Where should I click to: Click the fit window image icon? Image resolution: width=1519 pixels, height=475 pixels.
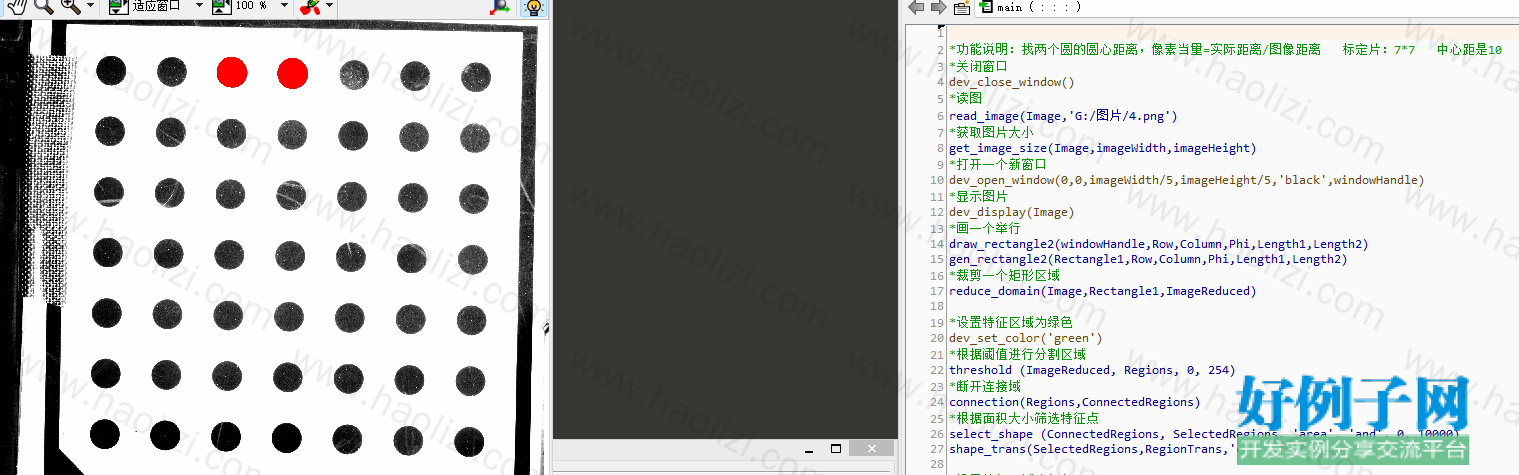pos(117,6)
